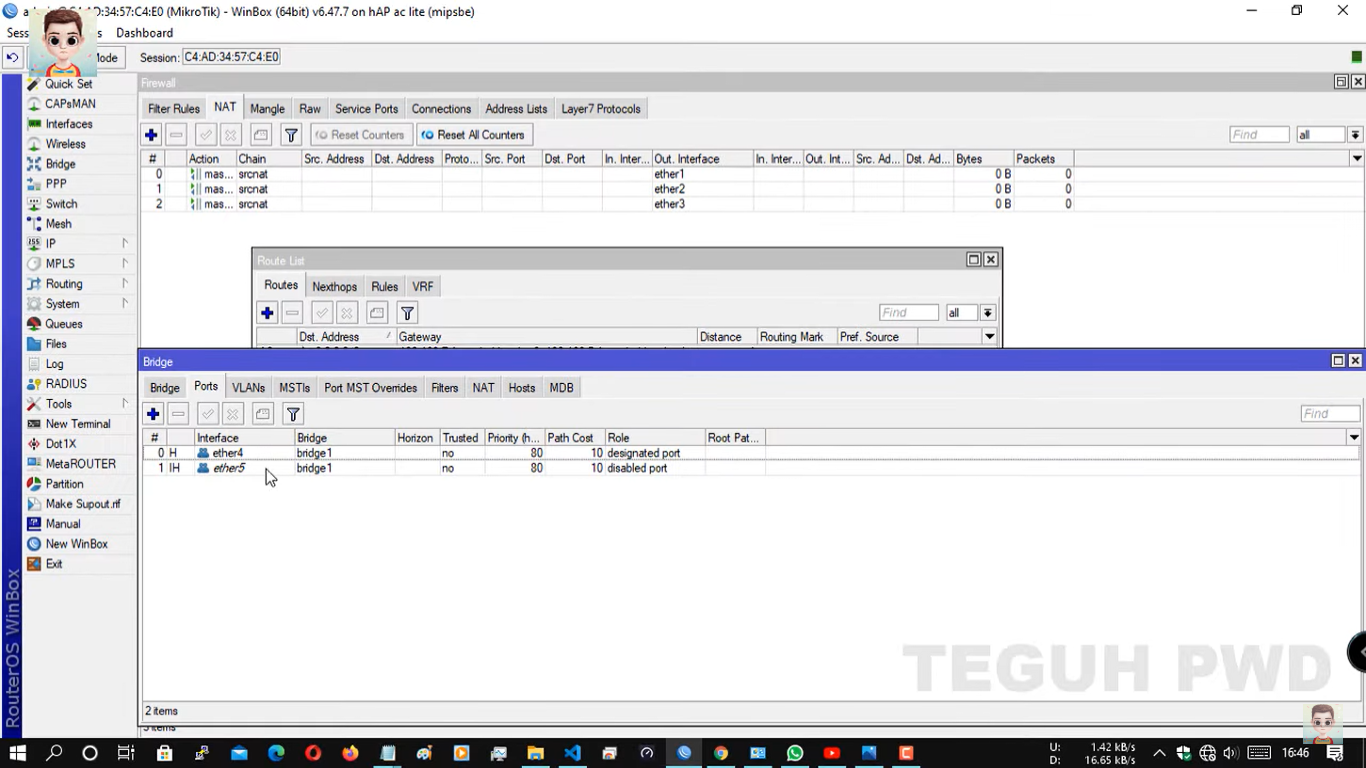Remove selected rule in Firewall toolbar
This screenshot has height=768, width=1366.
coord(176,135)
